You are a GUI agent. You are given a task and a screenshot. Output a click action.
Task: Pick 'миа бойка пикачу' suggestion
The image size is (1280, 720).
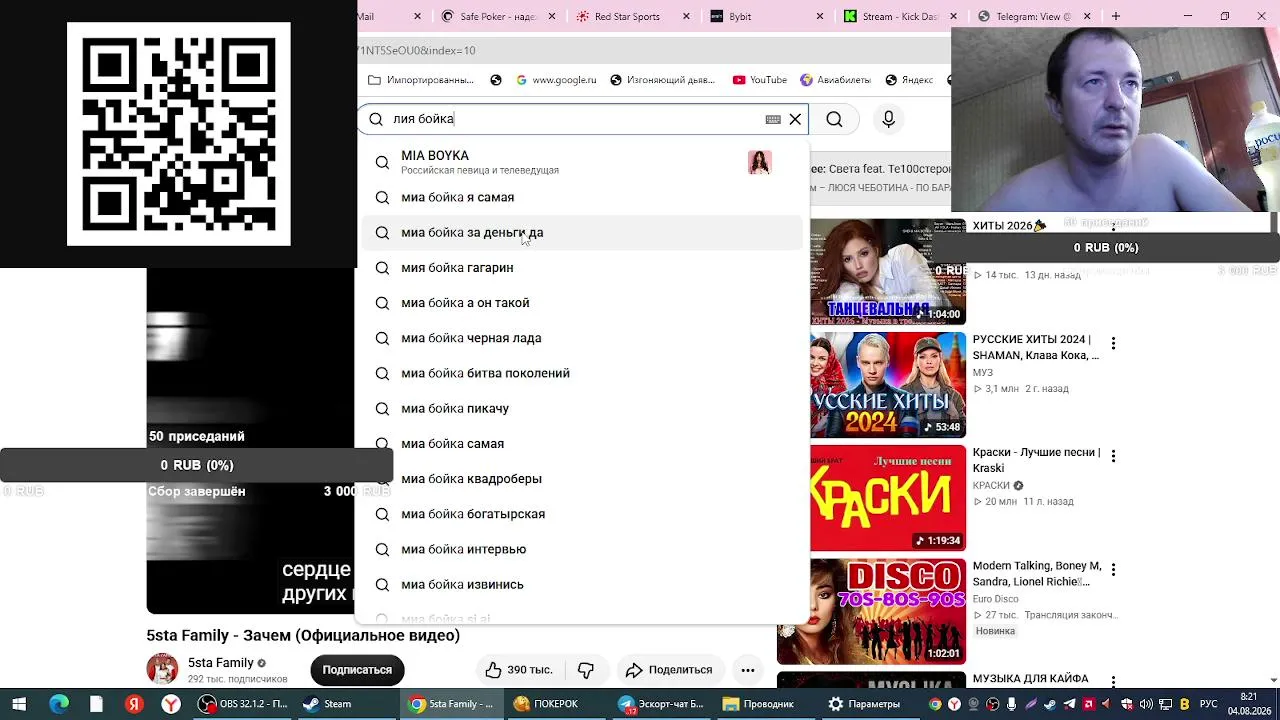pyautogui.click(x=582, y=408)
